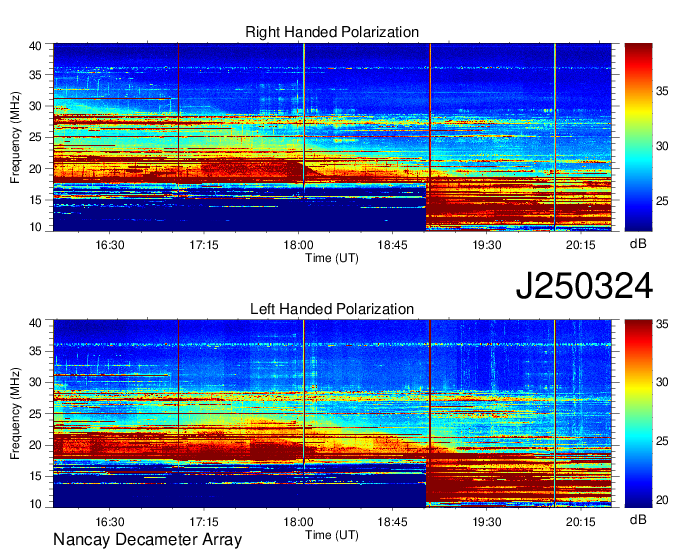Click the Left Handed Polarization colorbar
The width and height of the screenshot is (680, 552).
point(638,414)
